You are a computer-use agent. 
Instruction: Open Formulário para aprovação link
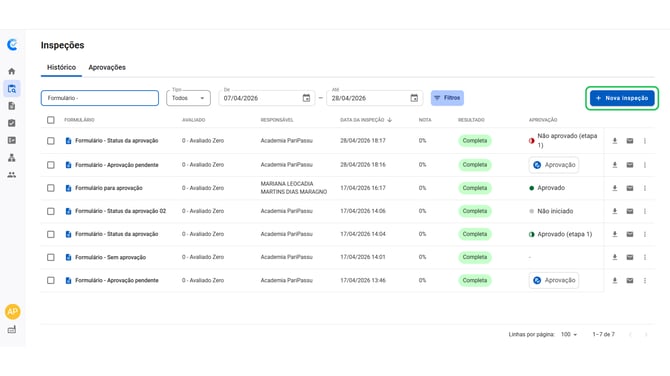[109, 188]
